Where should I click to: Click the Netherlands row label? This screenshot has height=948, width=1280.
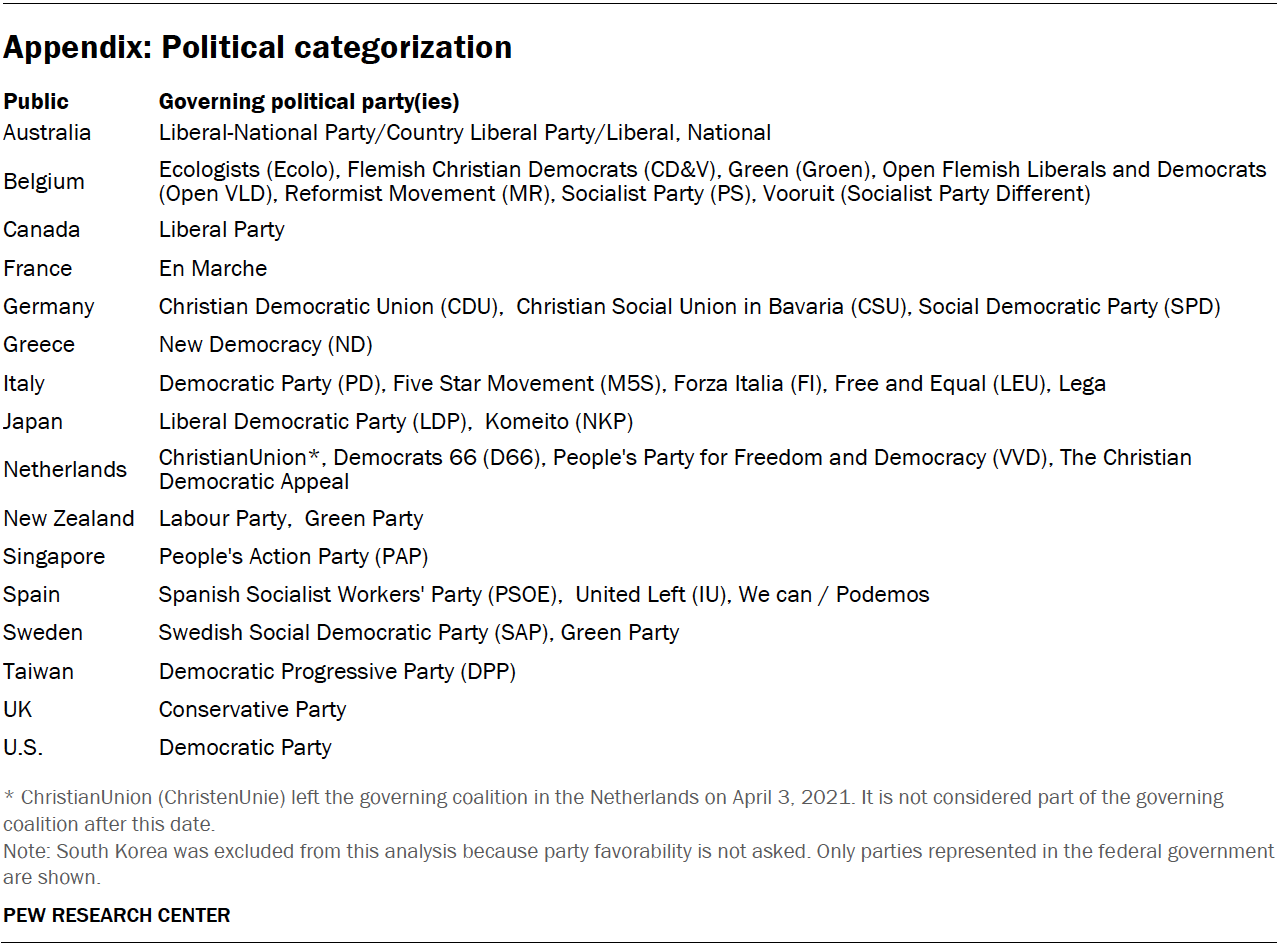point(65,469)
